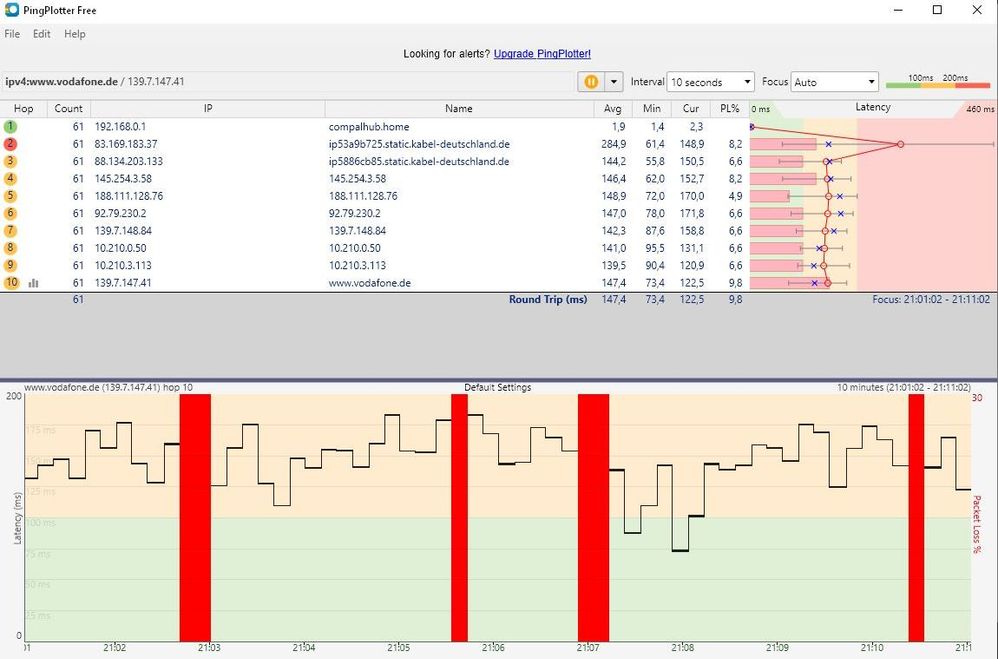Click the Latency graph column header
Screen dimensions: 998x659
click(x=873, y=108)
